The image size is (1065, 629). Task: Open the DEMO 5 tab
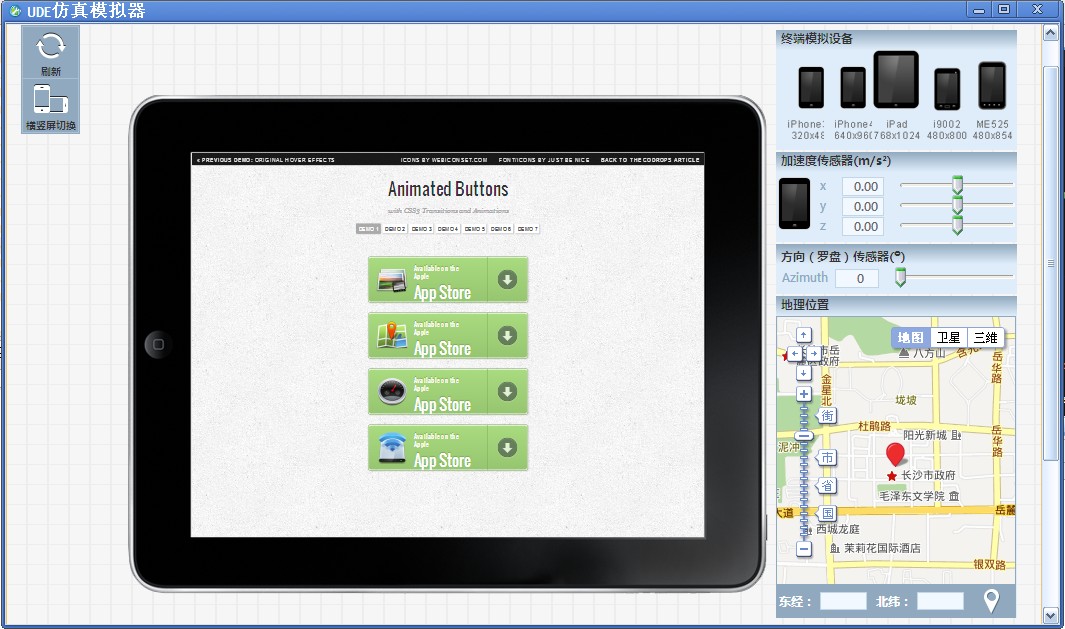pyautogui.click(x=475, y=229)
